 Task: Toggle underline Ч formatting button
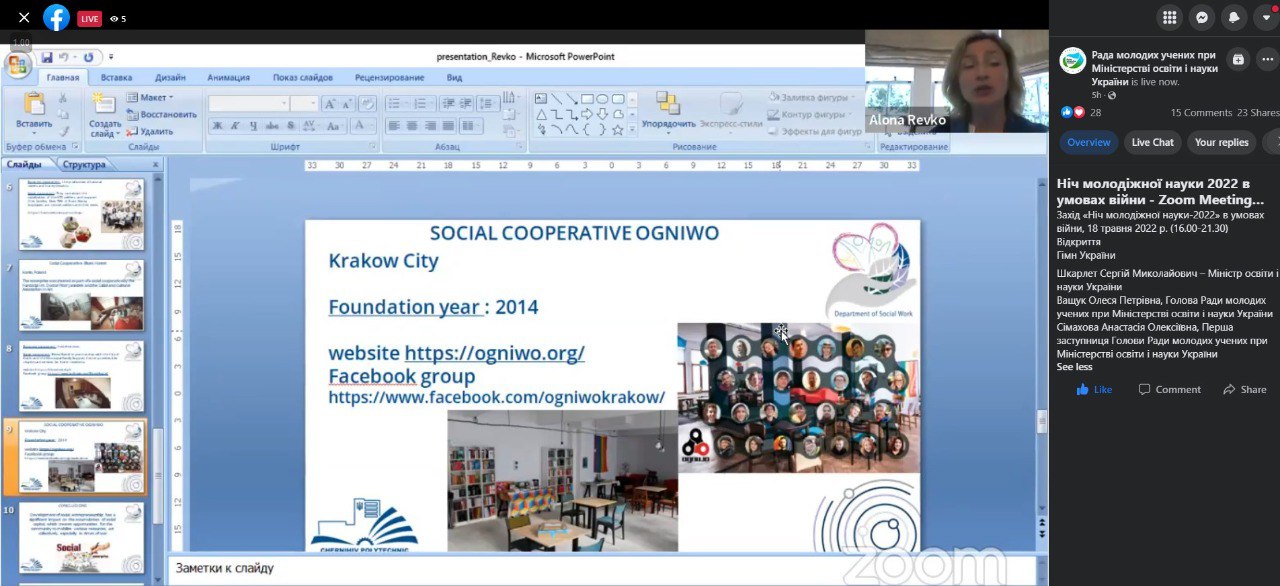(x=252, y=126)
